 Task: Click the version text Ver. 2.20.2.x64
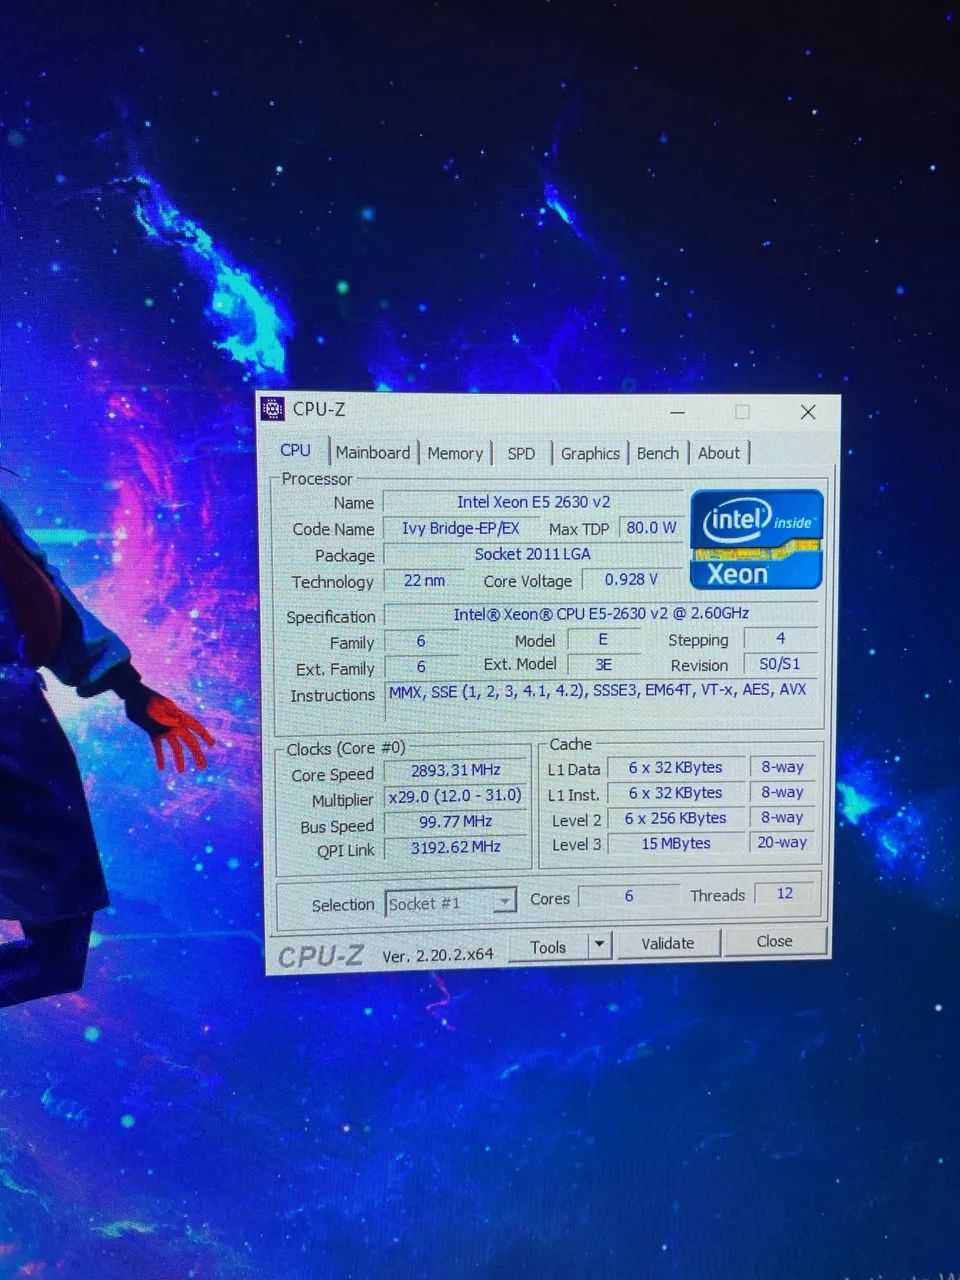coord(438,955)
